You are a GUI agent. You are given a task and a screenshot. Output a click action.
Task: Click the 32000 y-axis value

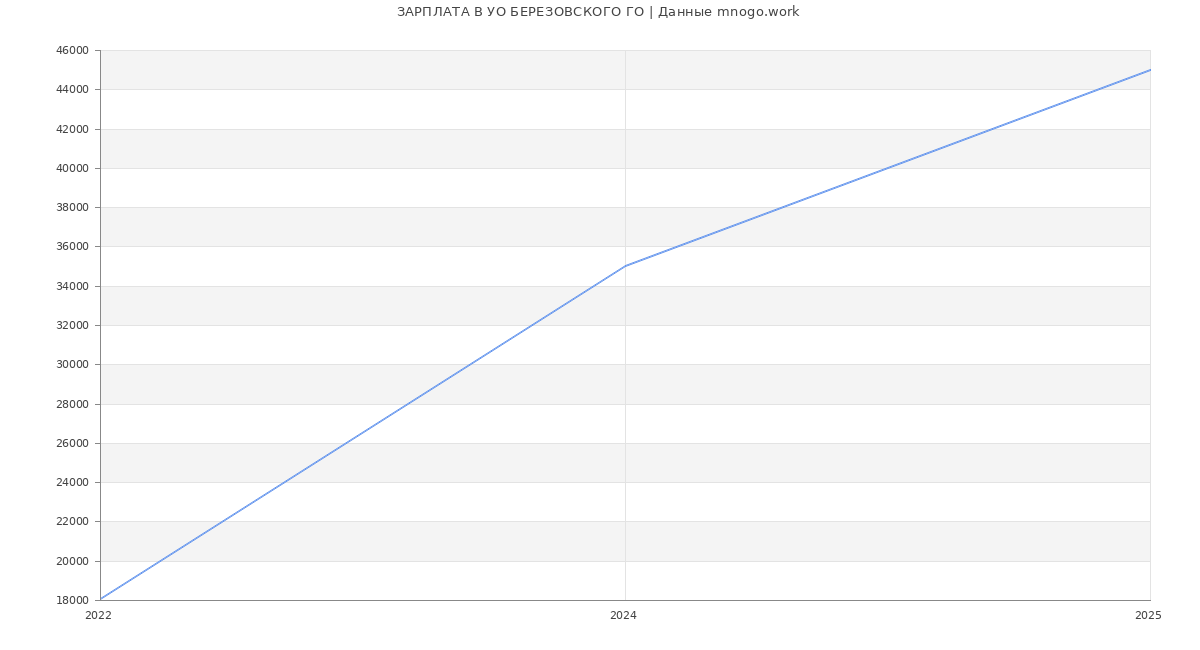(x=72, y=326)
